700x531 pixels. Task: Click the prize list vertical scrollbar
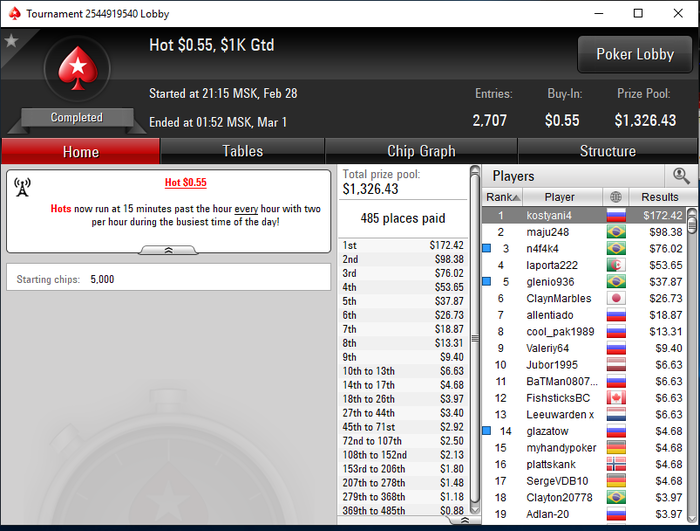(x=475, y=339)
